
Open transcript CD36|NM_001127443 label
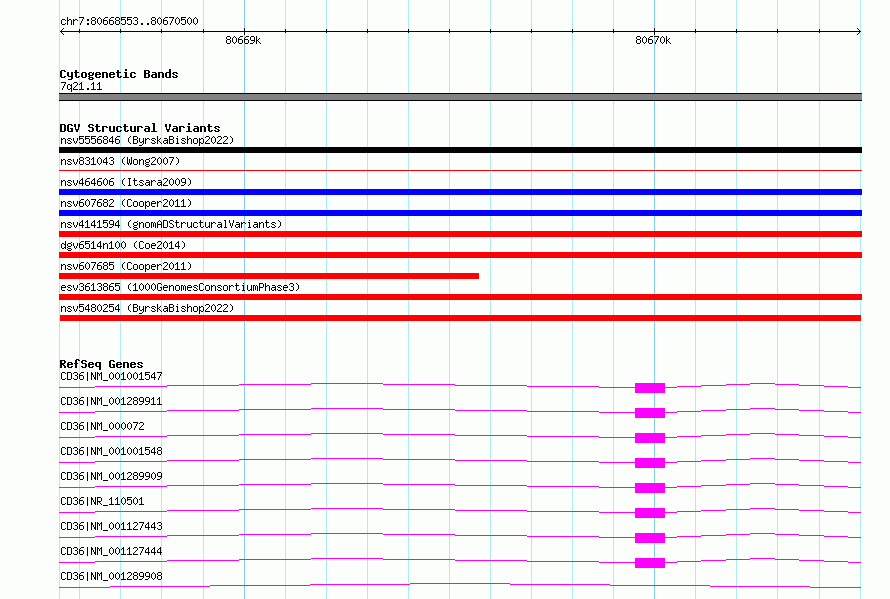click(x=111, y=526)
